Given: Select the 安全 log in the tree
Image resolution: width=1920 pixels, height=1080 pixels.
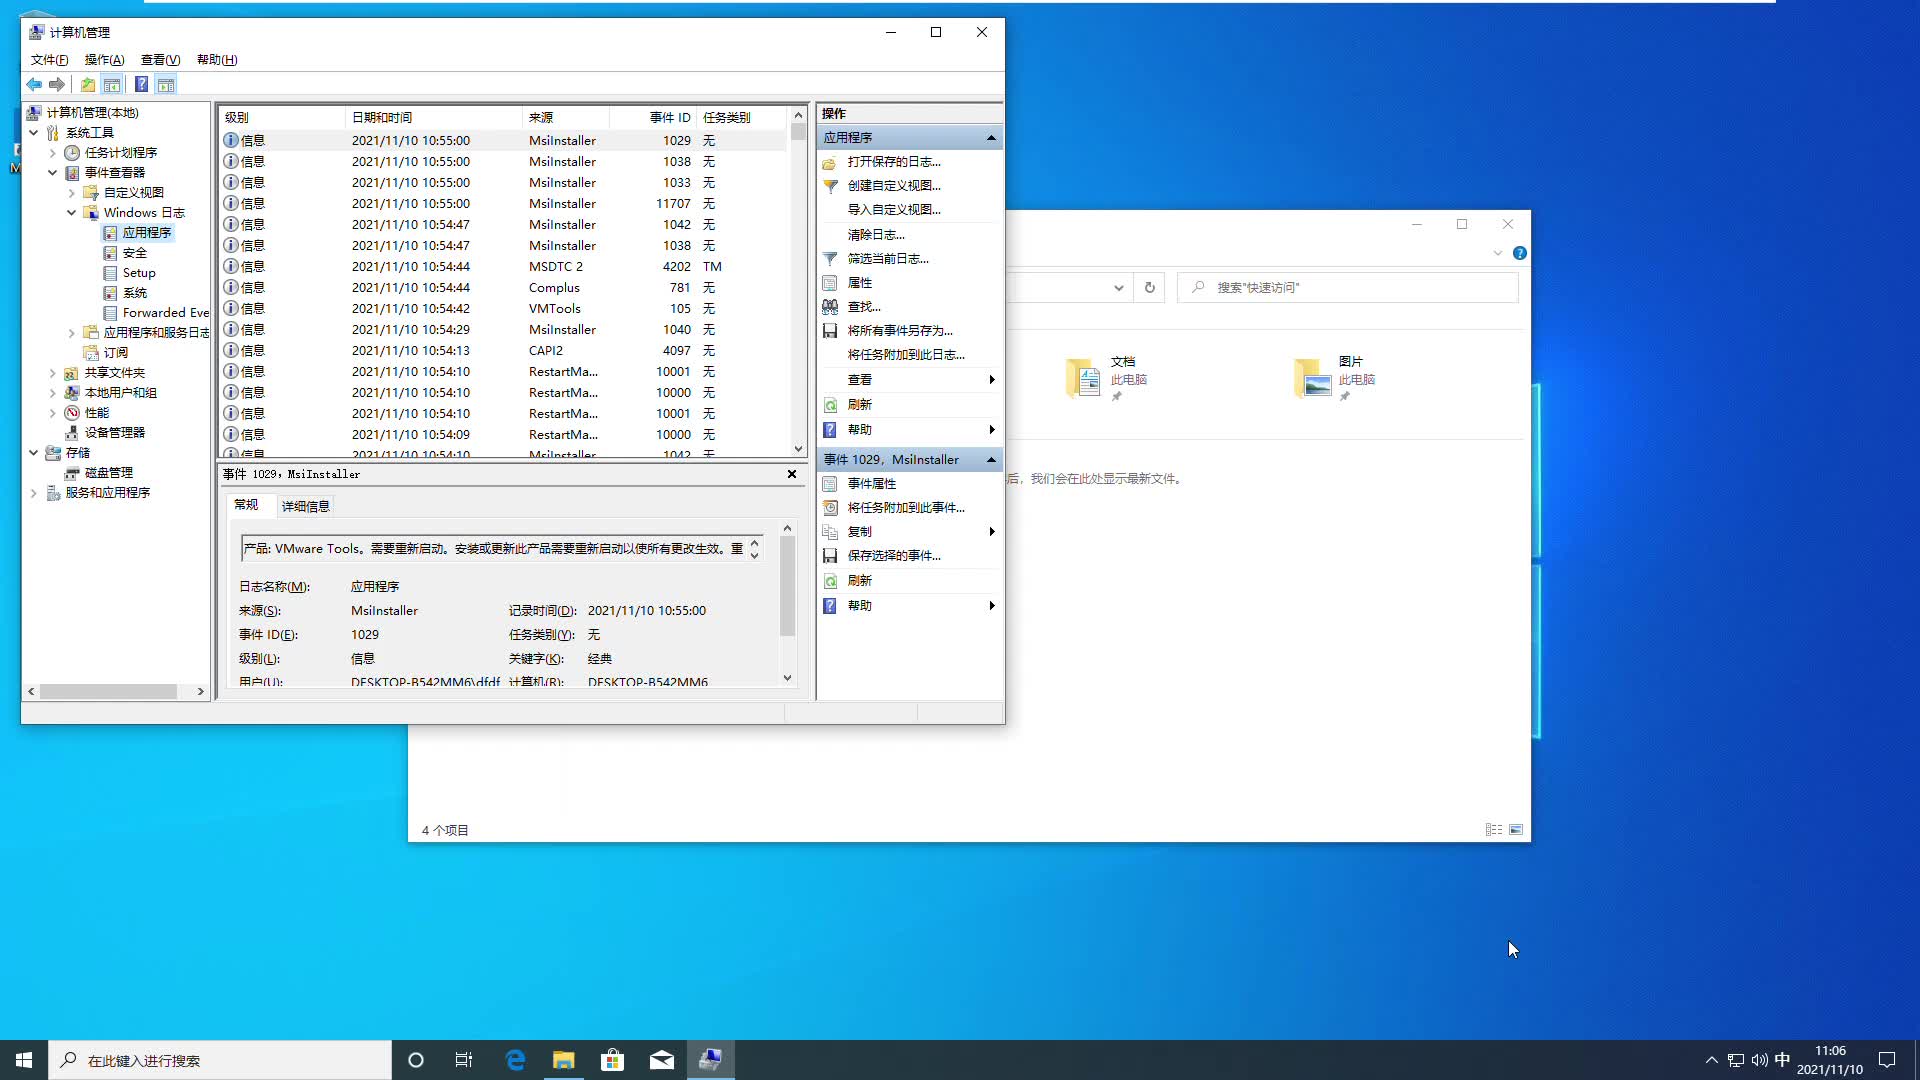Looking at the screenshot, I should pyautogui.click(x=135, y=253).
